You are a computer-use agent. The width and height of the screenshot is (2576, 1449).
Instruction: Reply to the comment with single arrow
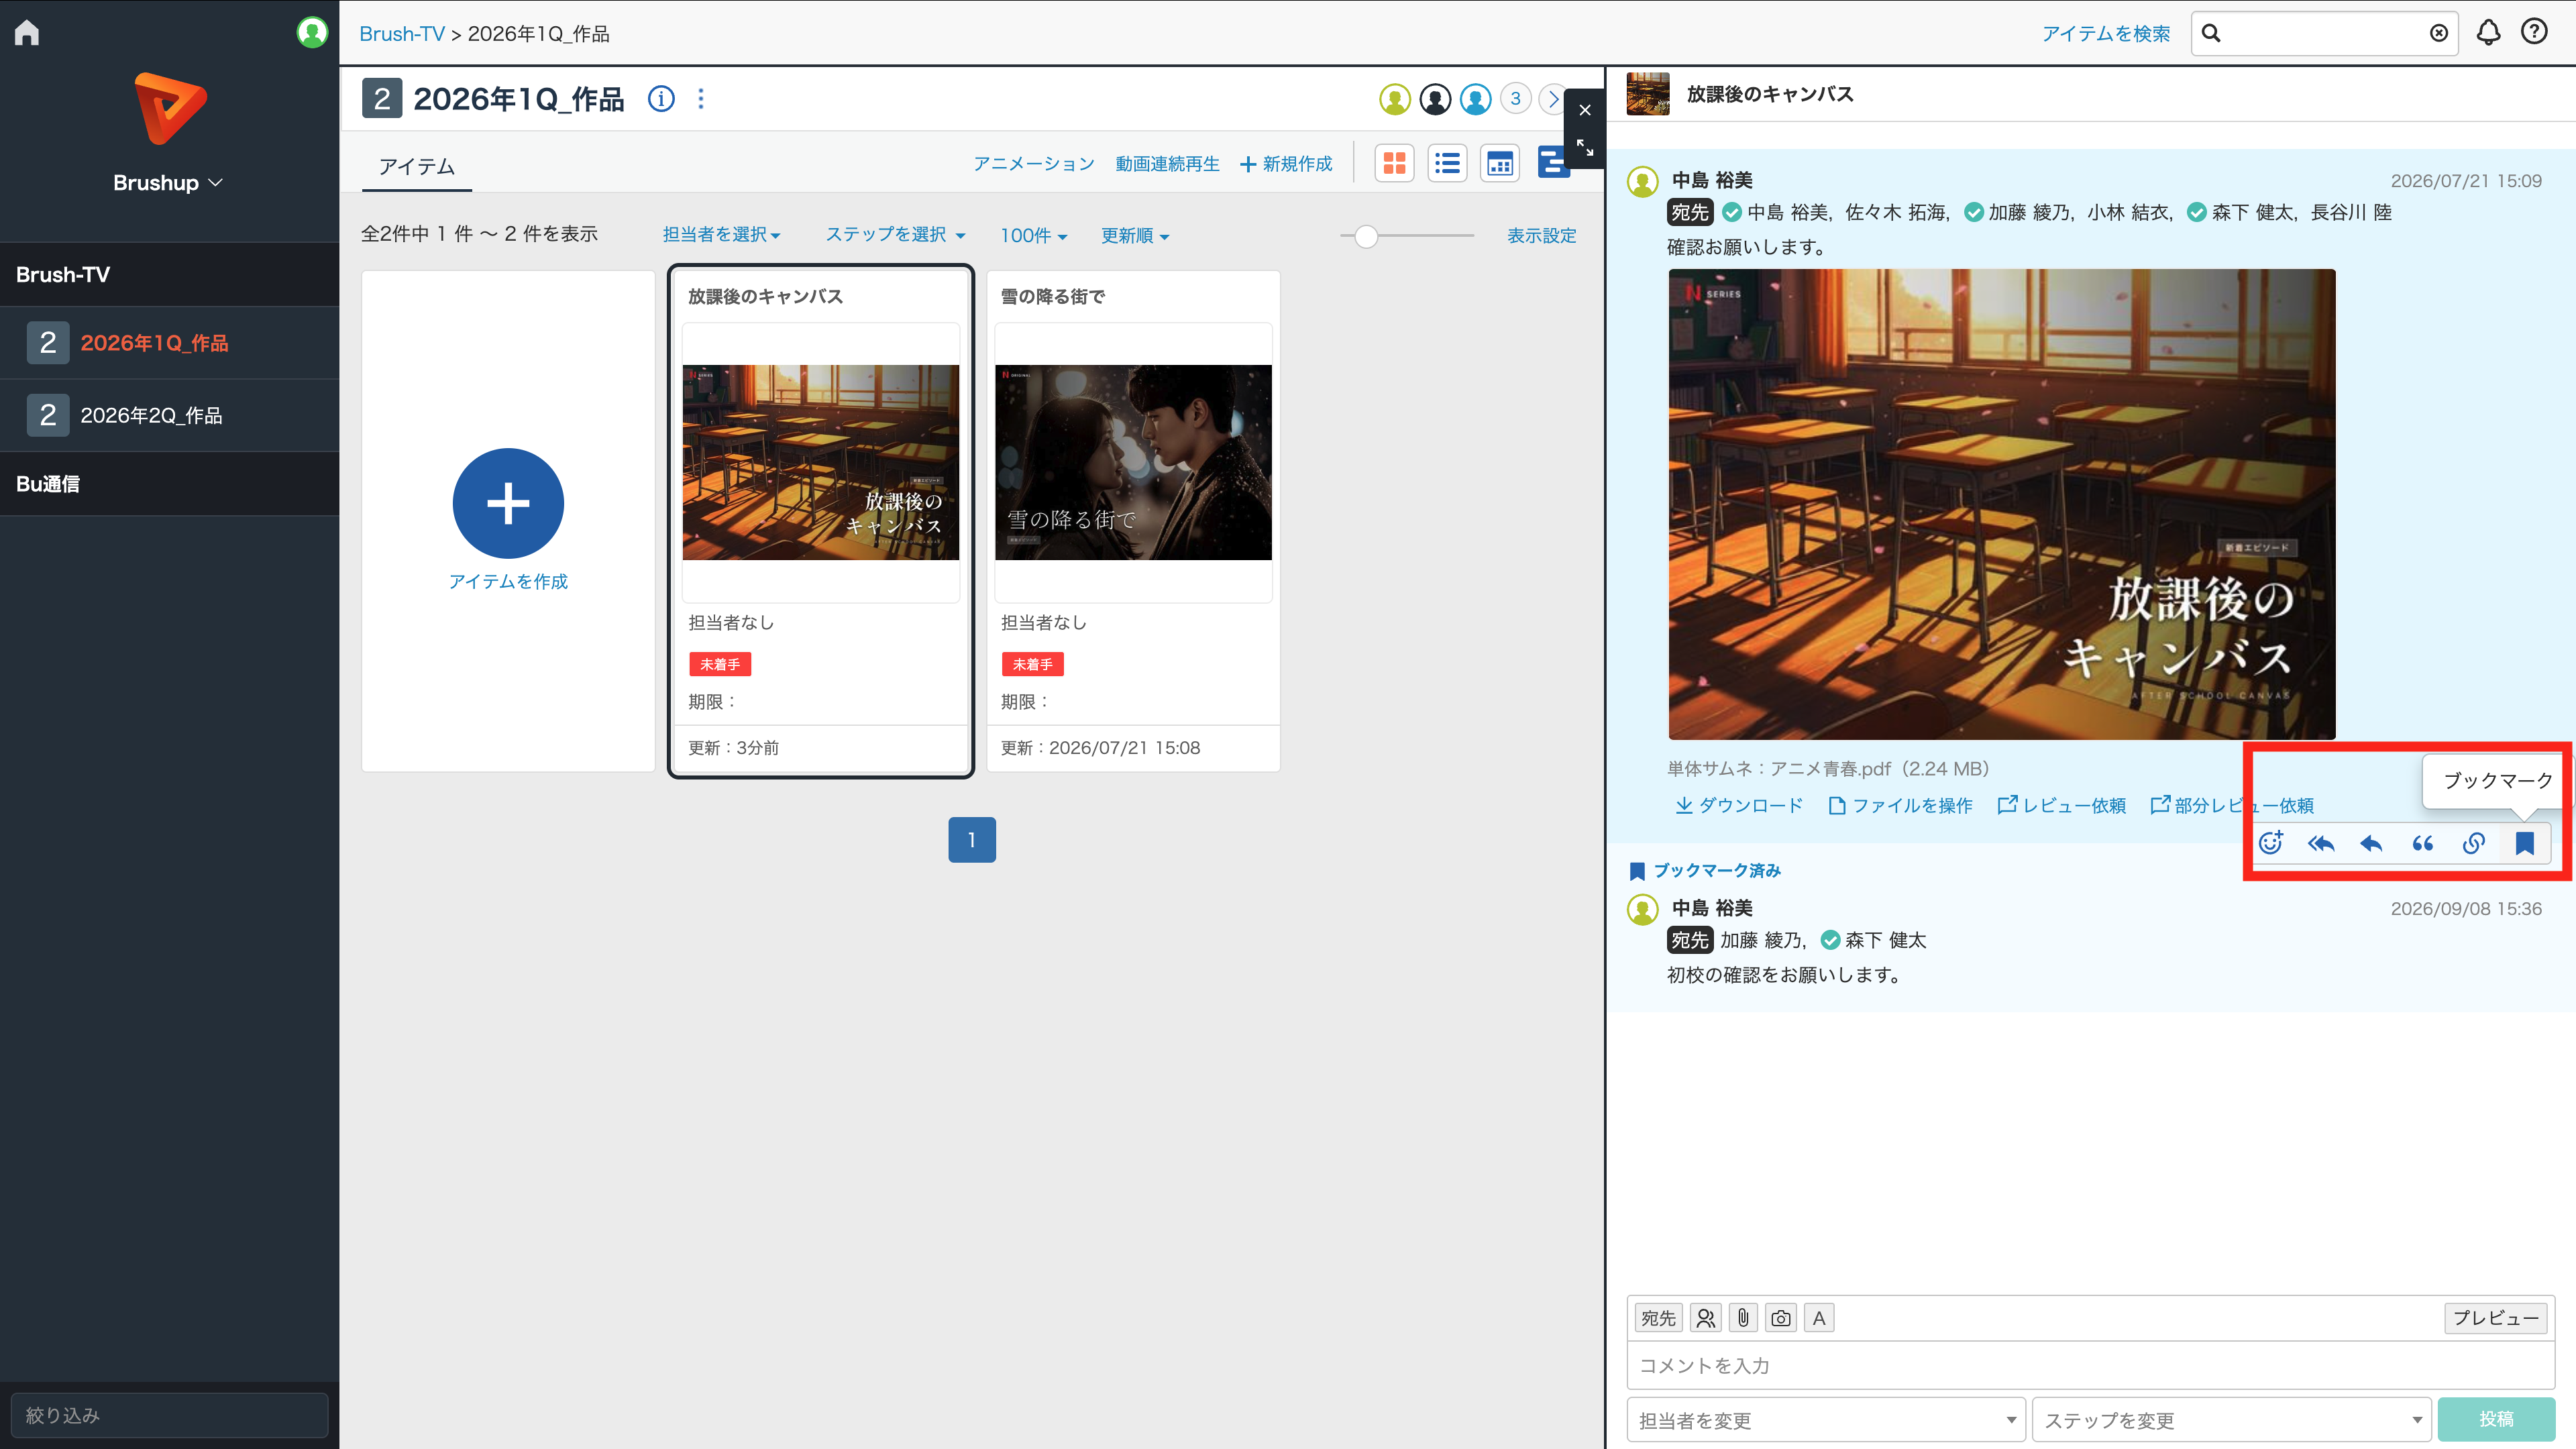2371,844
